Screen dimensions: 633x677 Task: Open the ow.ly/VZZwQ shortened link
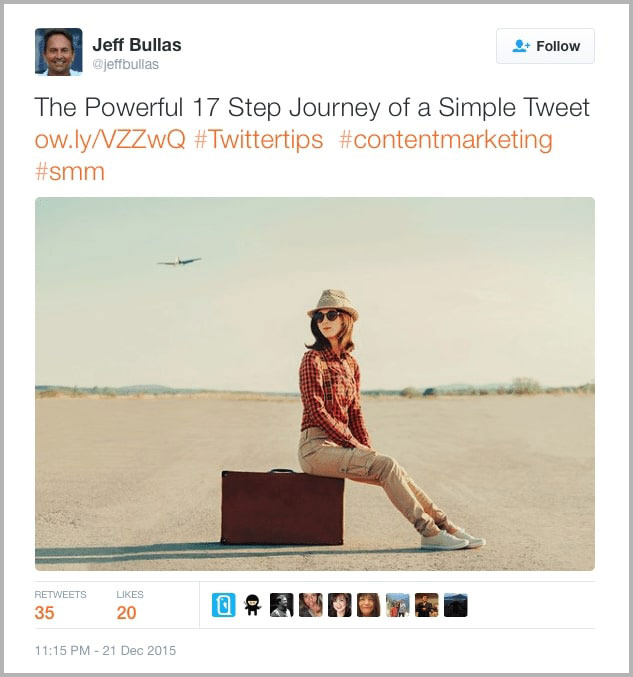pos(110,139)
